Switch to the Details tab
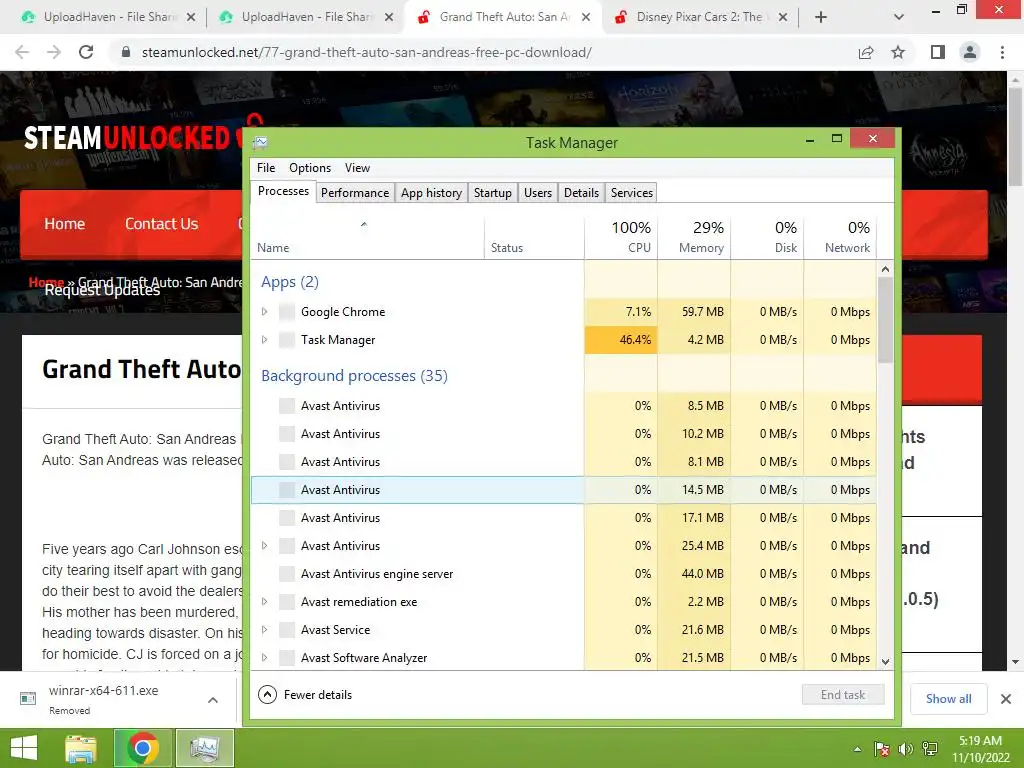This screenshot has width=1024, height=768. click(581, 193)
